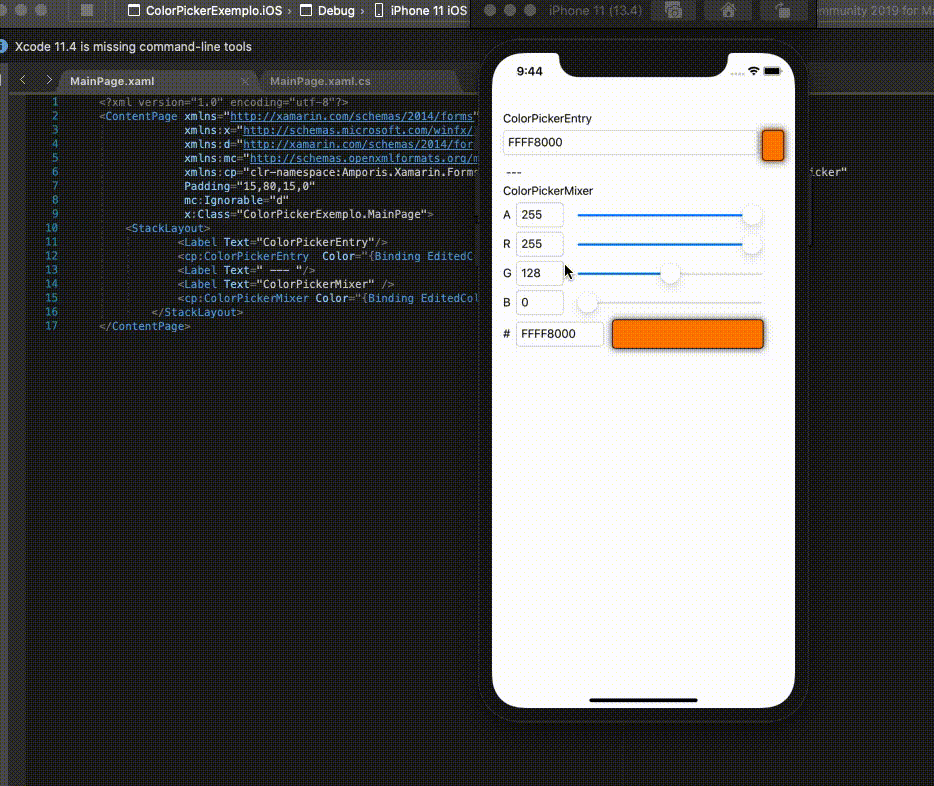Open the xmlns:d xamarin.com schemas link
Screen dimensions: 934x786
coord(358,144)
